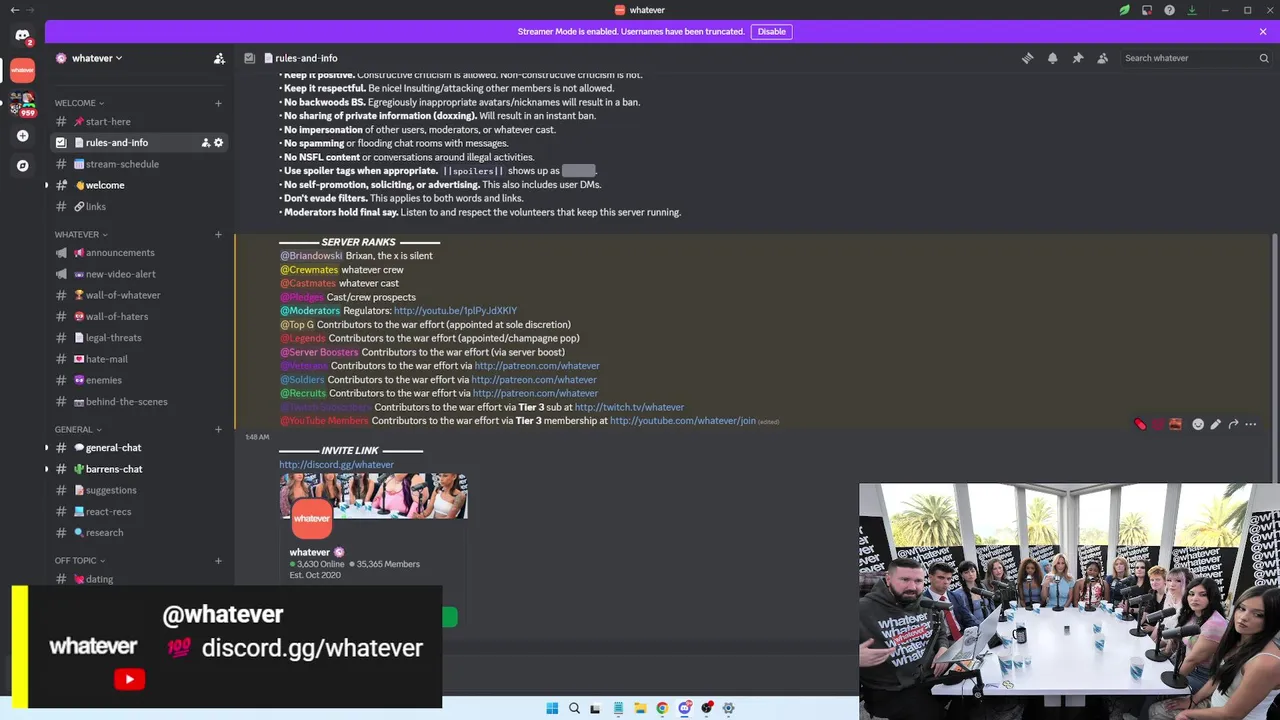Image resolution: width=1280 pixels, height=720 pixels.
Task: Open the Windows Start button
Action: coord(552,708)
